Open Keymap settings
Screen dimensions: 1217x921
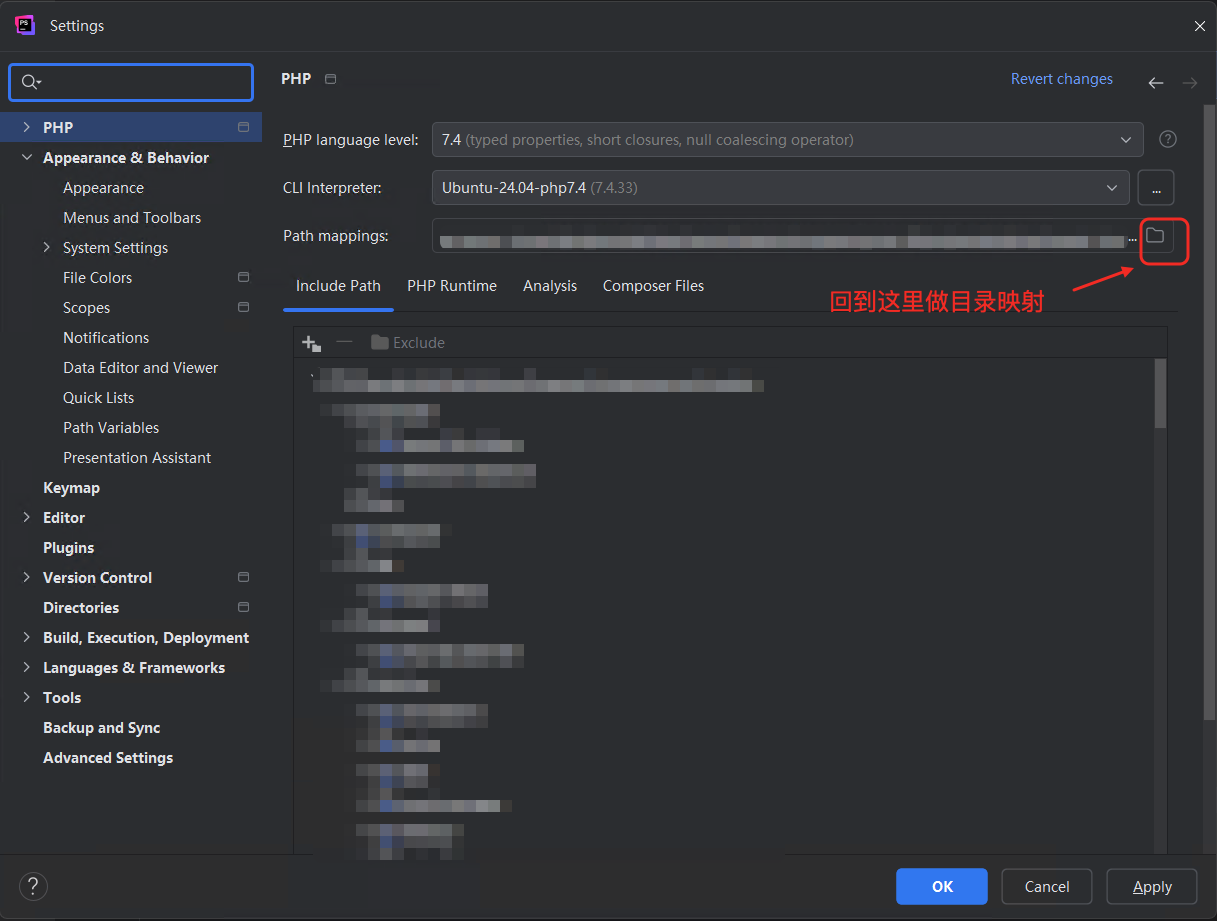[71, 487]
